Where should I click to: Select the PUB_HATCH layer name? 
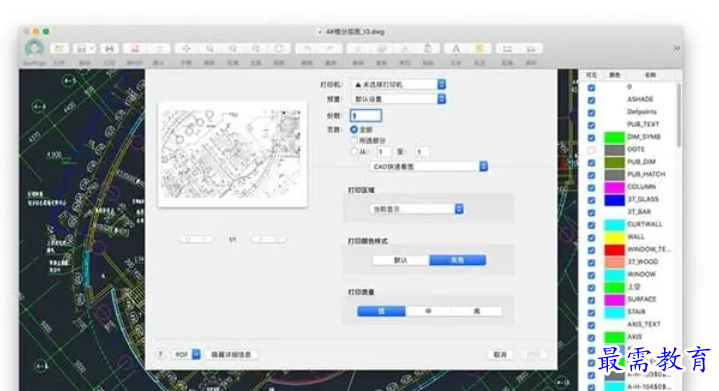[x=646, y=174]
